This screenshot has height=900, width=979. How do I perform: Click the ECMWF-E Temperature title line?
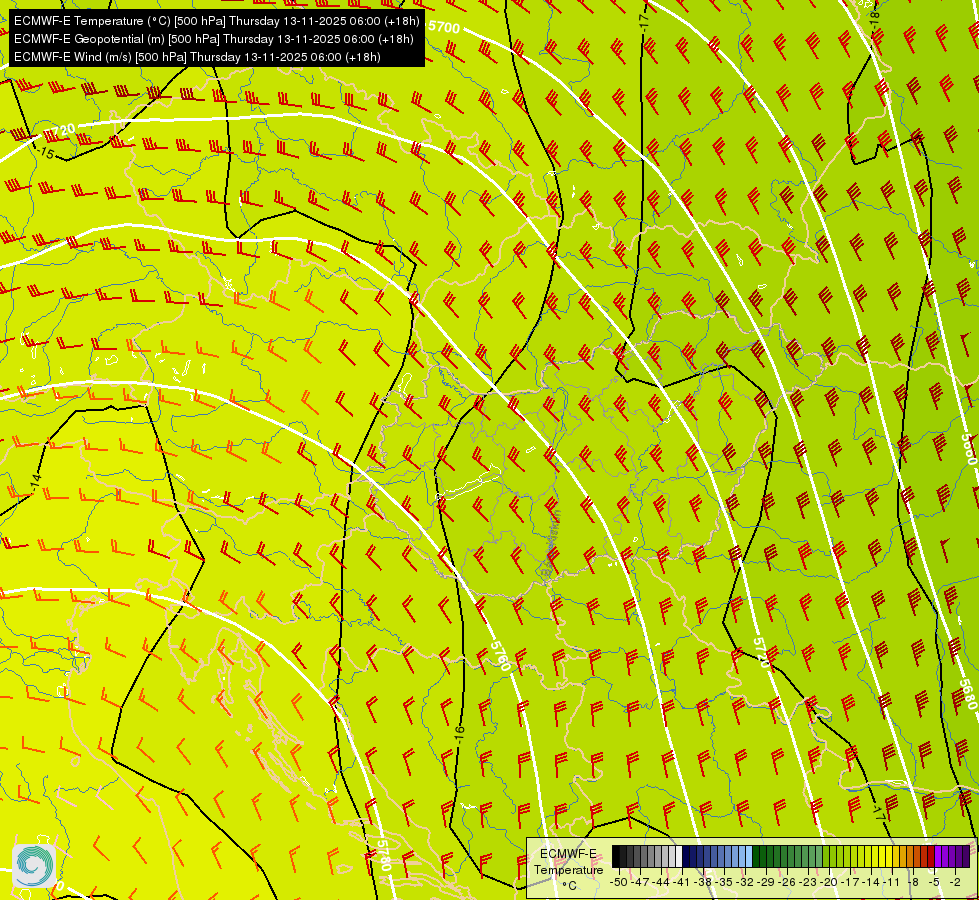click(217, 21)
